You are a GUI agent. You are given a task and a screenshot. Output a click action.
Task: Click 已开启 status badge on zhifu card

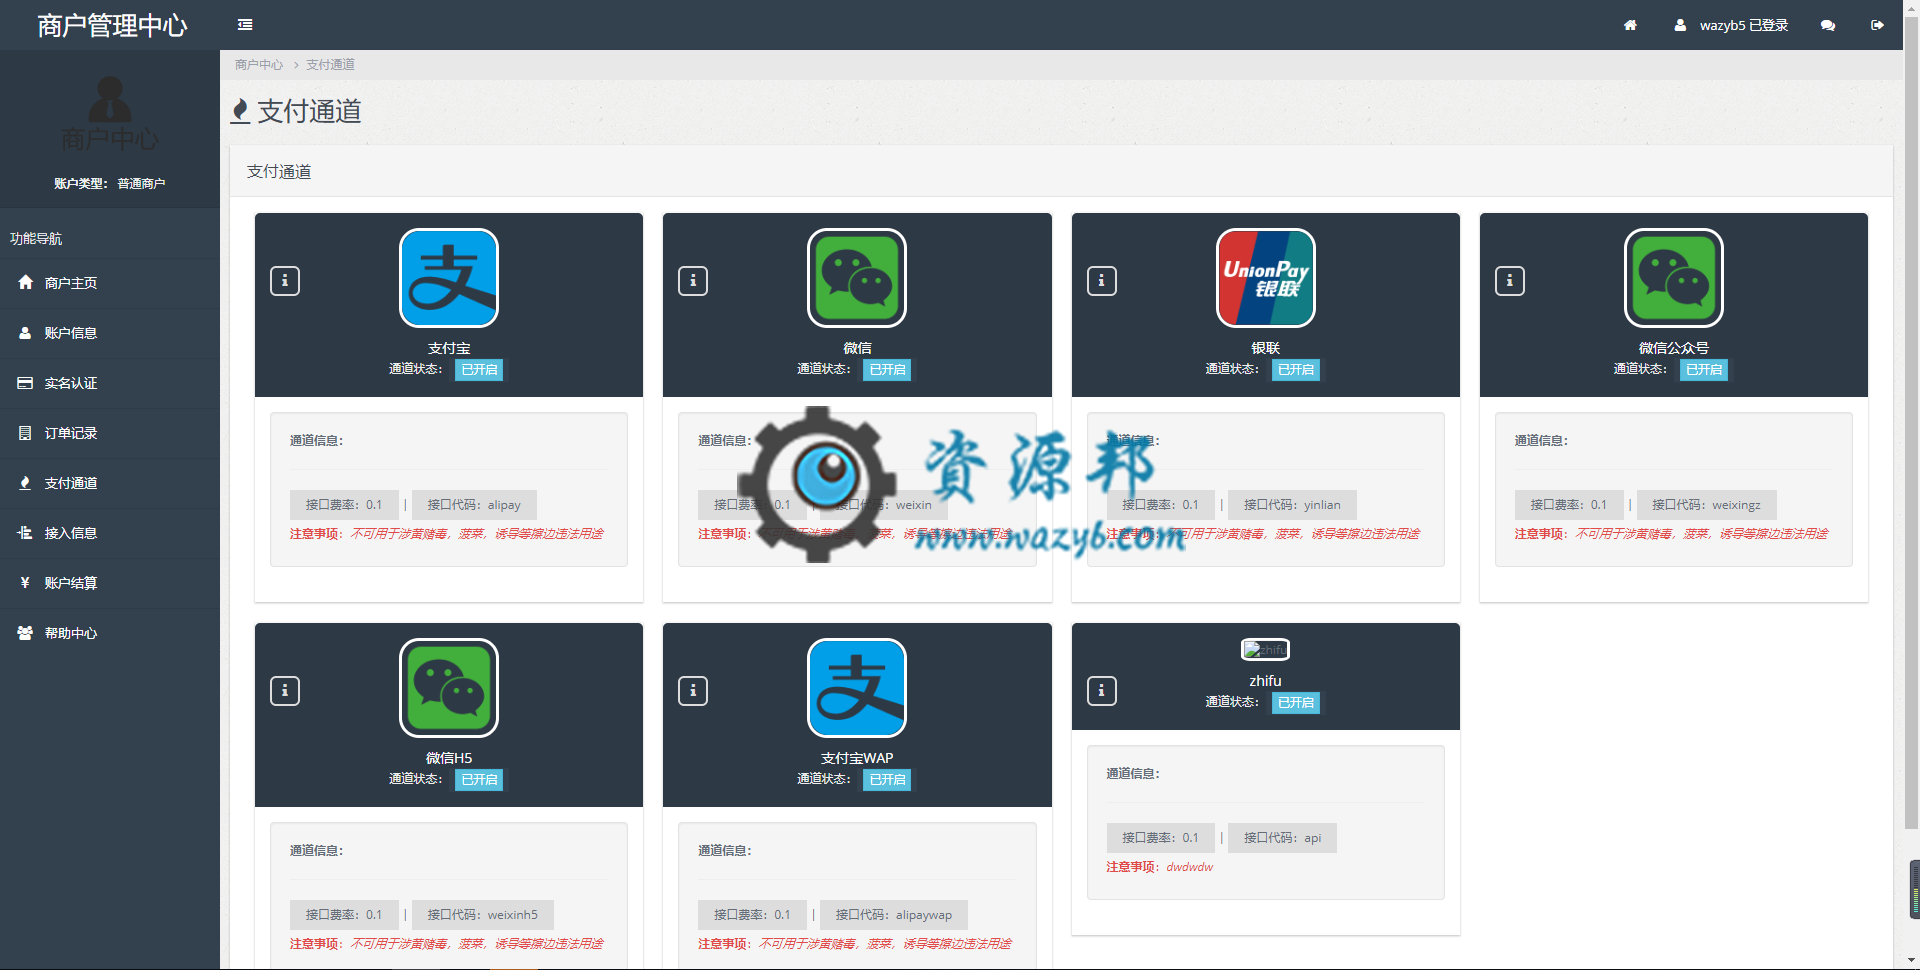click(1296, 703)
